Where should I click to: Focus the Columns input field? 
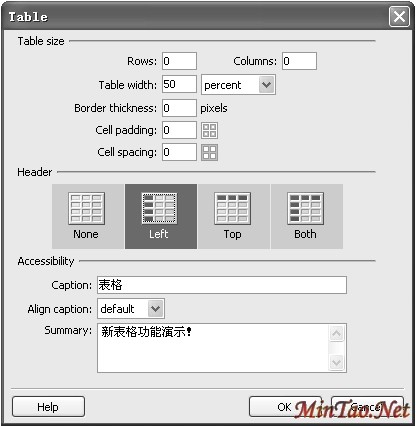point(299,61)
